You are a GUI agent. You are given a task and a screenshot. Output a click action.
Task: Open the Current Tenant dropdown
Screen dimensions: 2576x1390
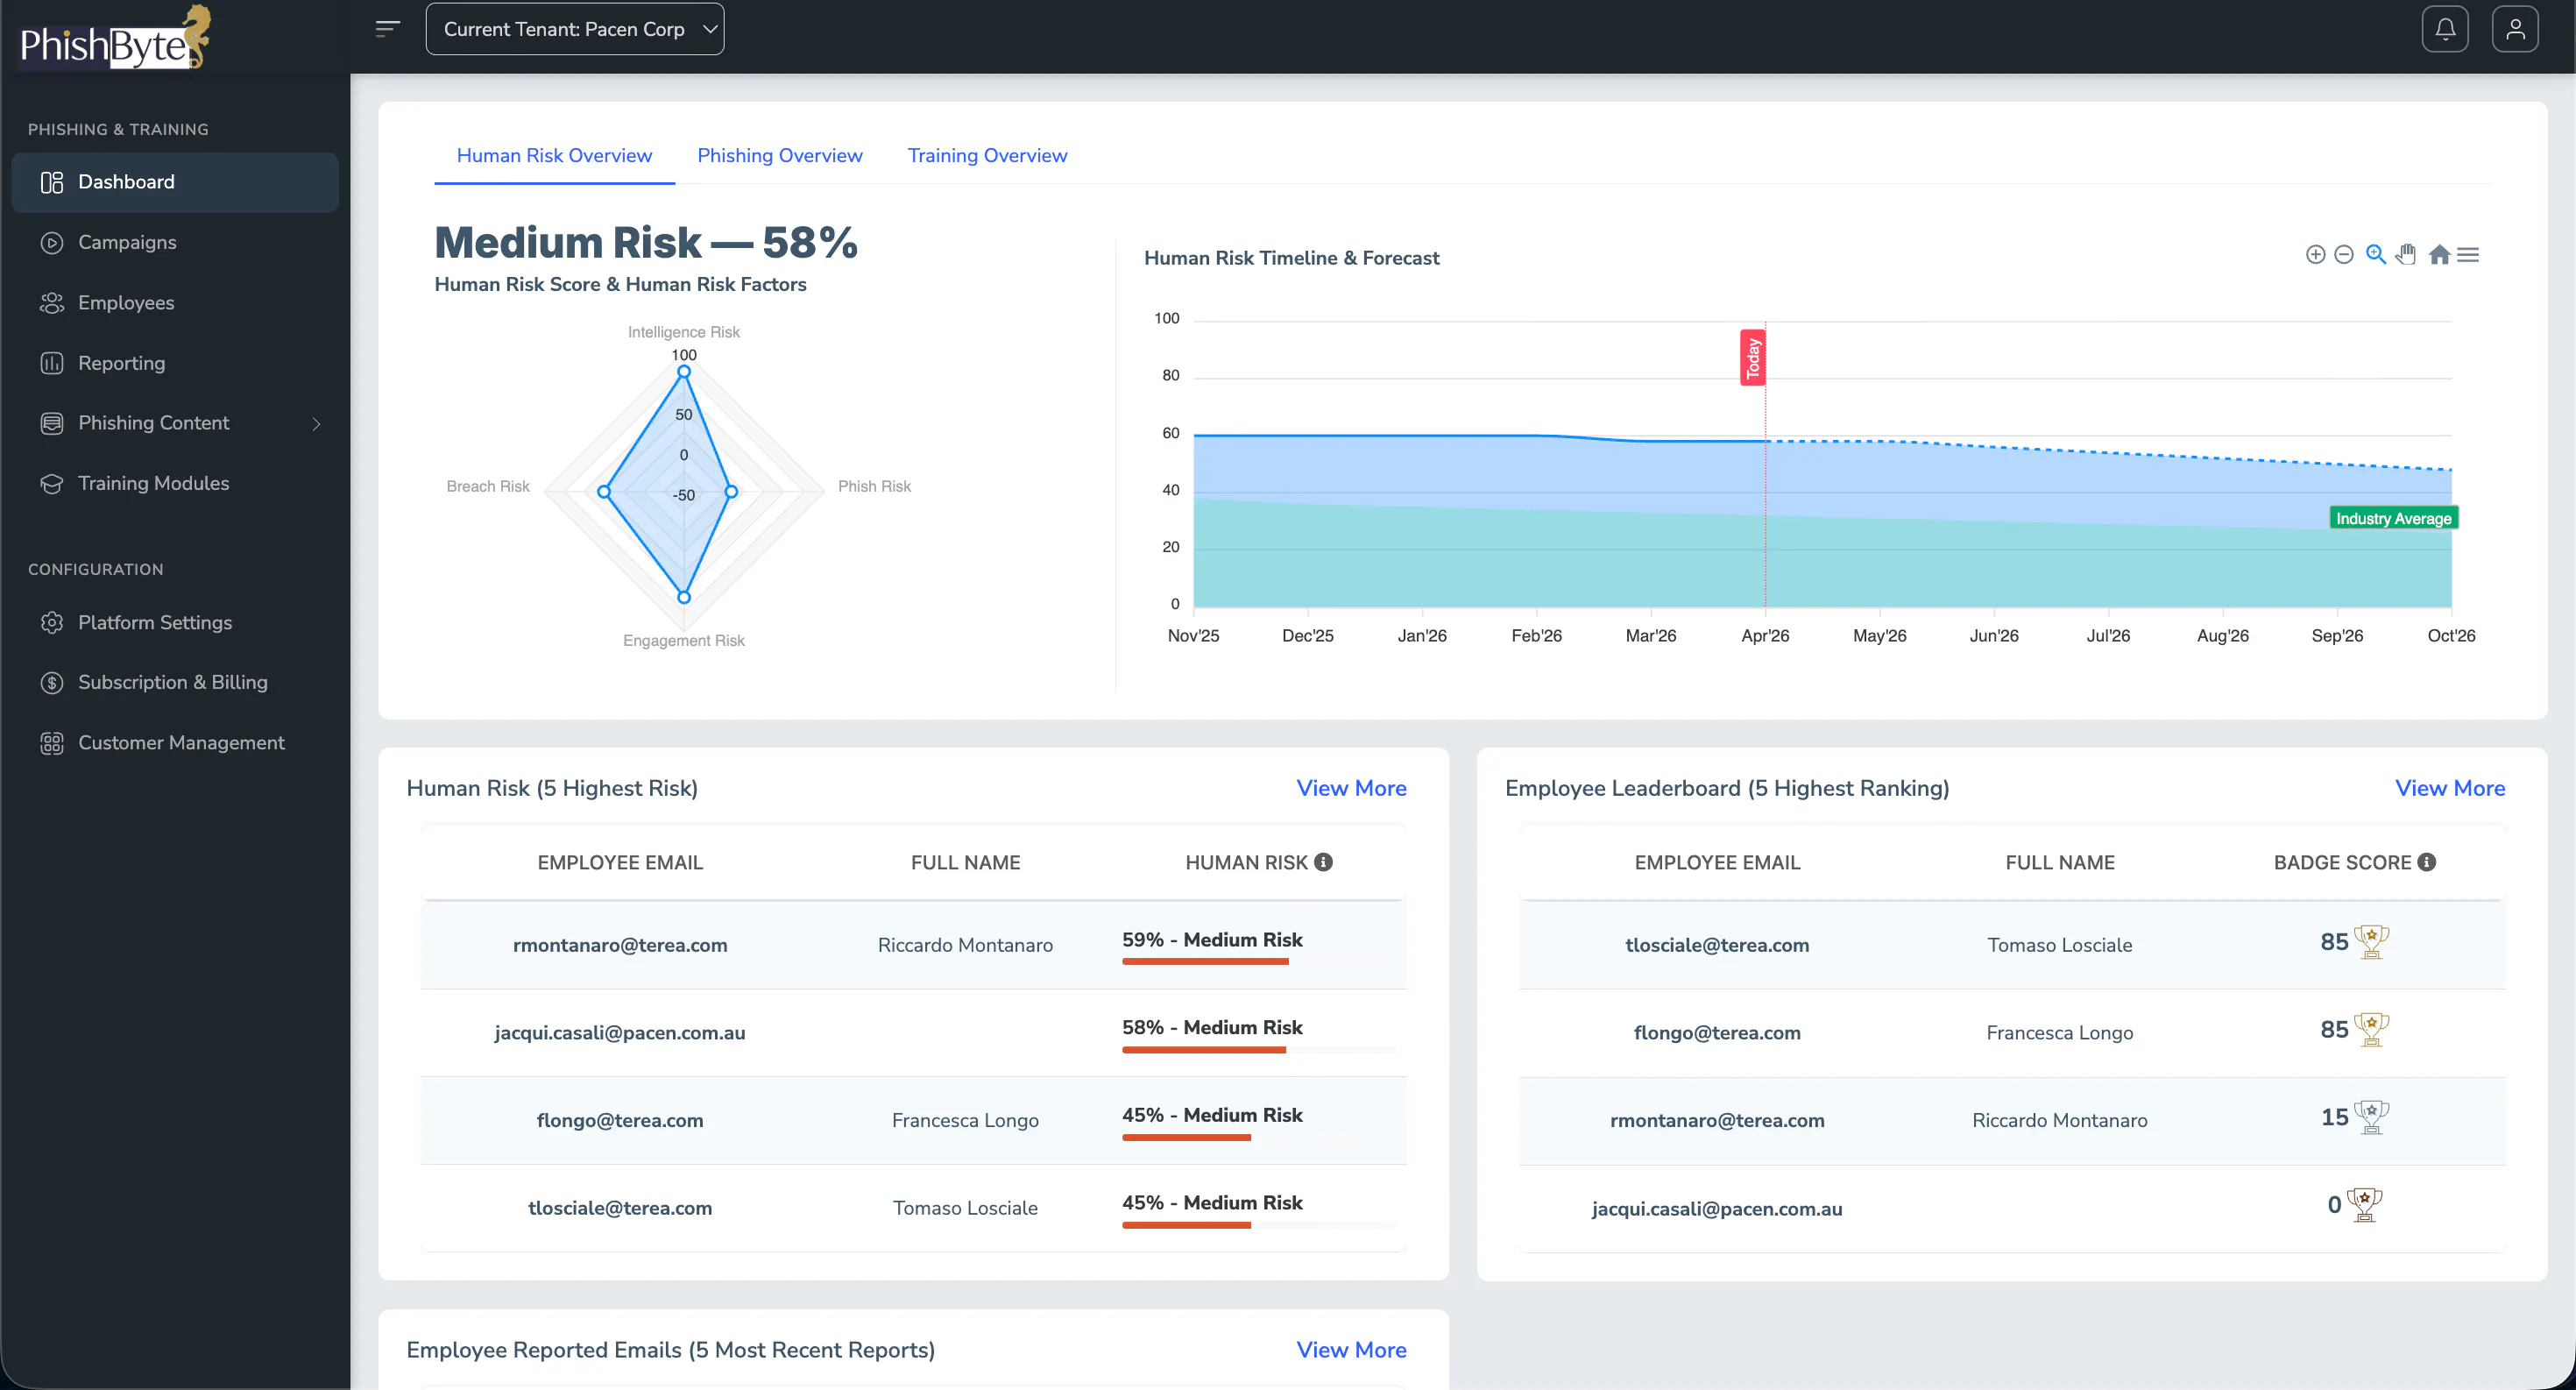(575, 29)
